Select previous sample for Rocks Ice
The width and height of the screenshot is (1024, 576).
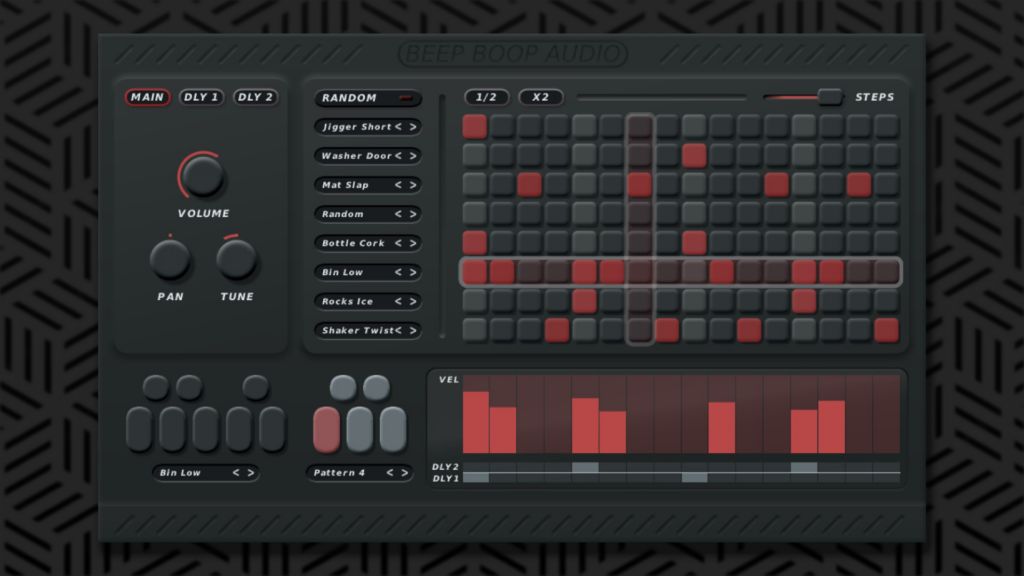click(398, 301)
